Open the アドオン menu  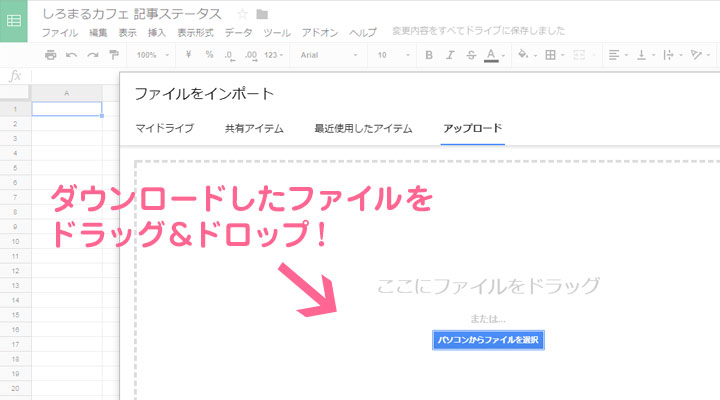(x=320, y=33)
